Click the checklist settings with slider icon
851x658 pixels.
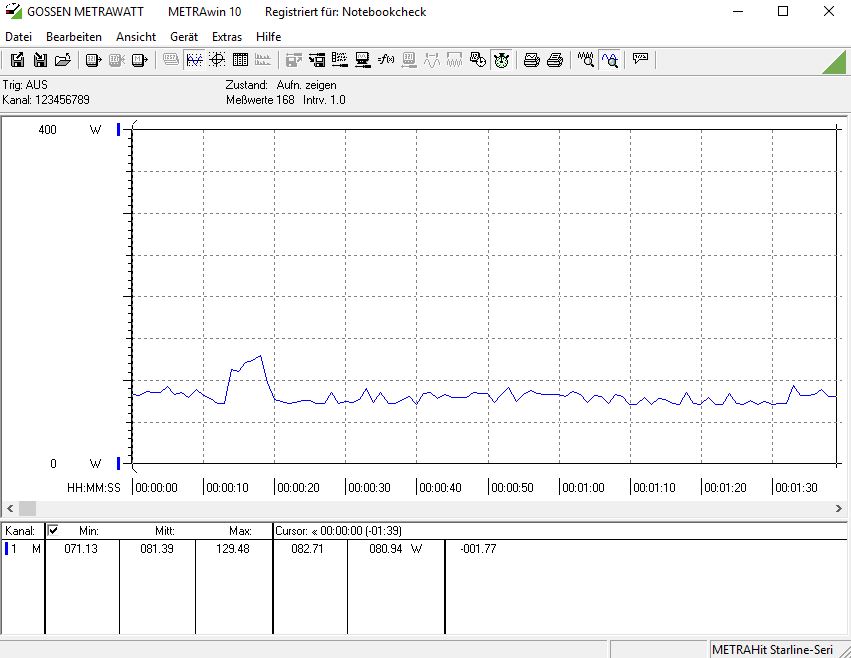(340, 60)
